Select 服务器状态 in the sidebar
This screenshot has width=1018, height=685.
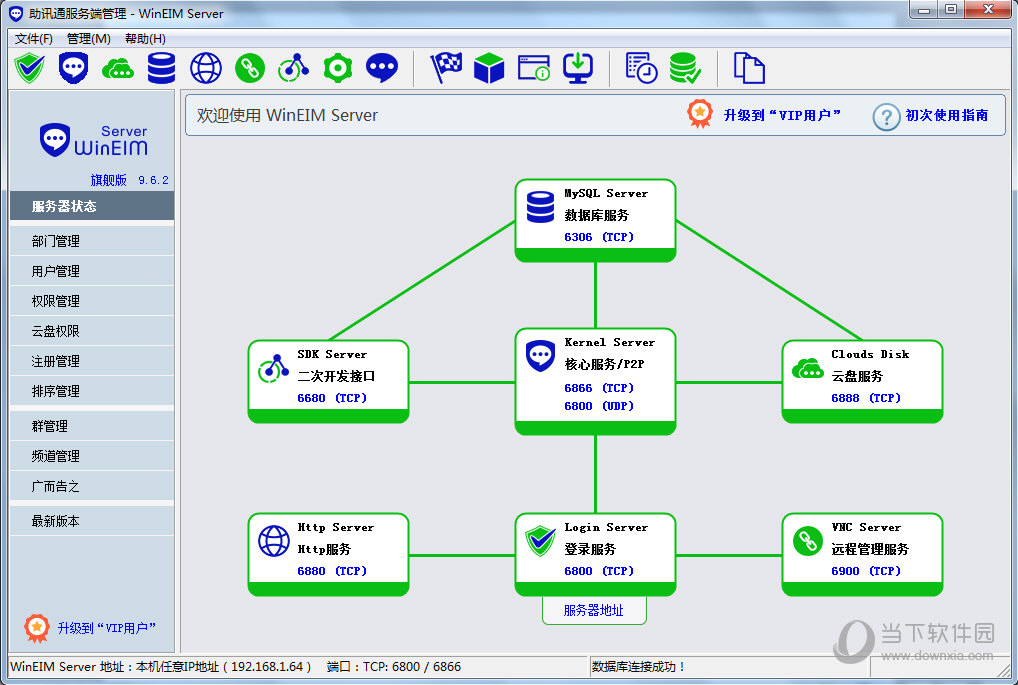pyautogui.click(x=92, y=206)
